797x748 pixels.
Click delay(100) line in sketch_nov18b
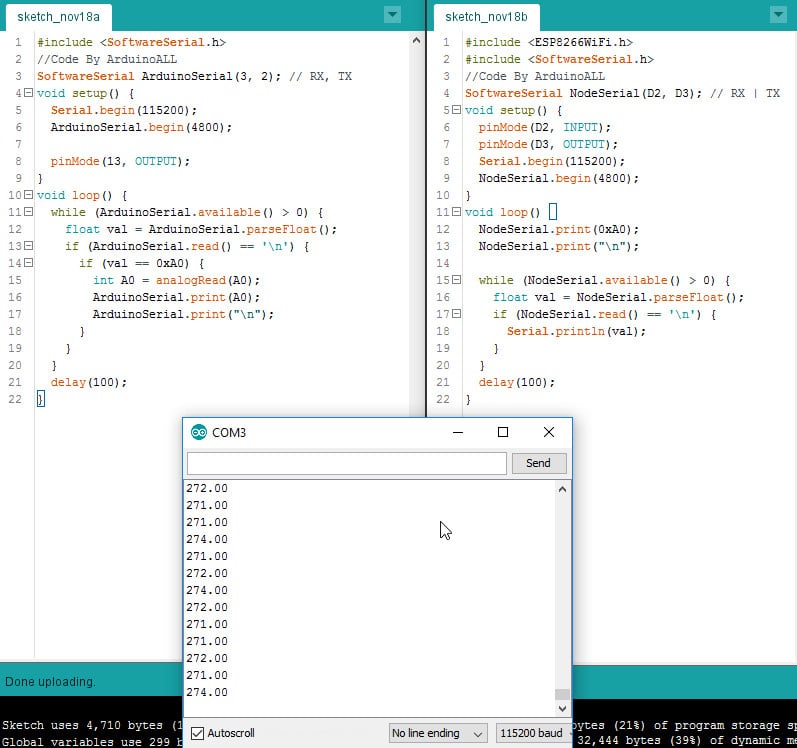click(516, 382)
